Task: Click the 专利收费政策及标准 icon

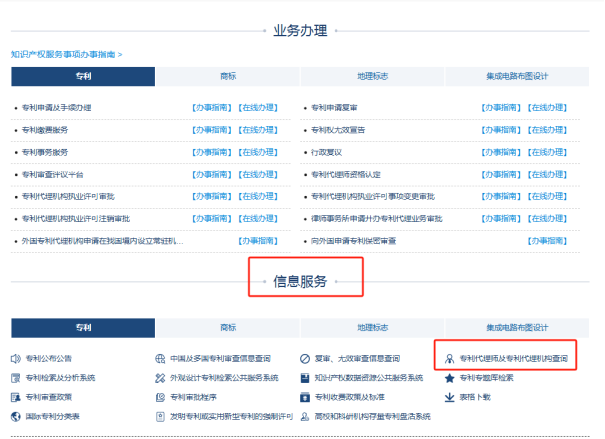Action: coord(305,397)
